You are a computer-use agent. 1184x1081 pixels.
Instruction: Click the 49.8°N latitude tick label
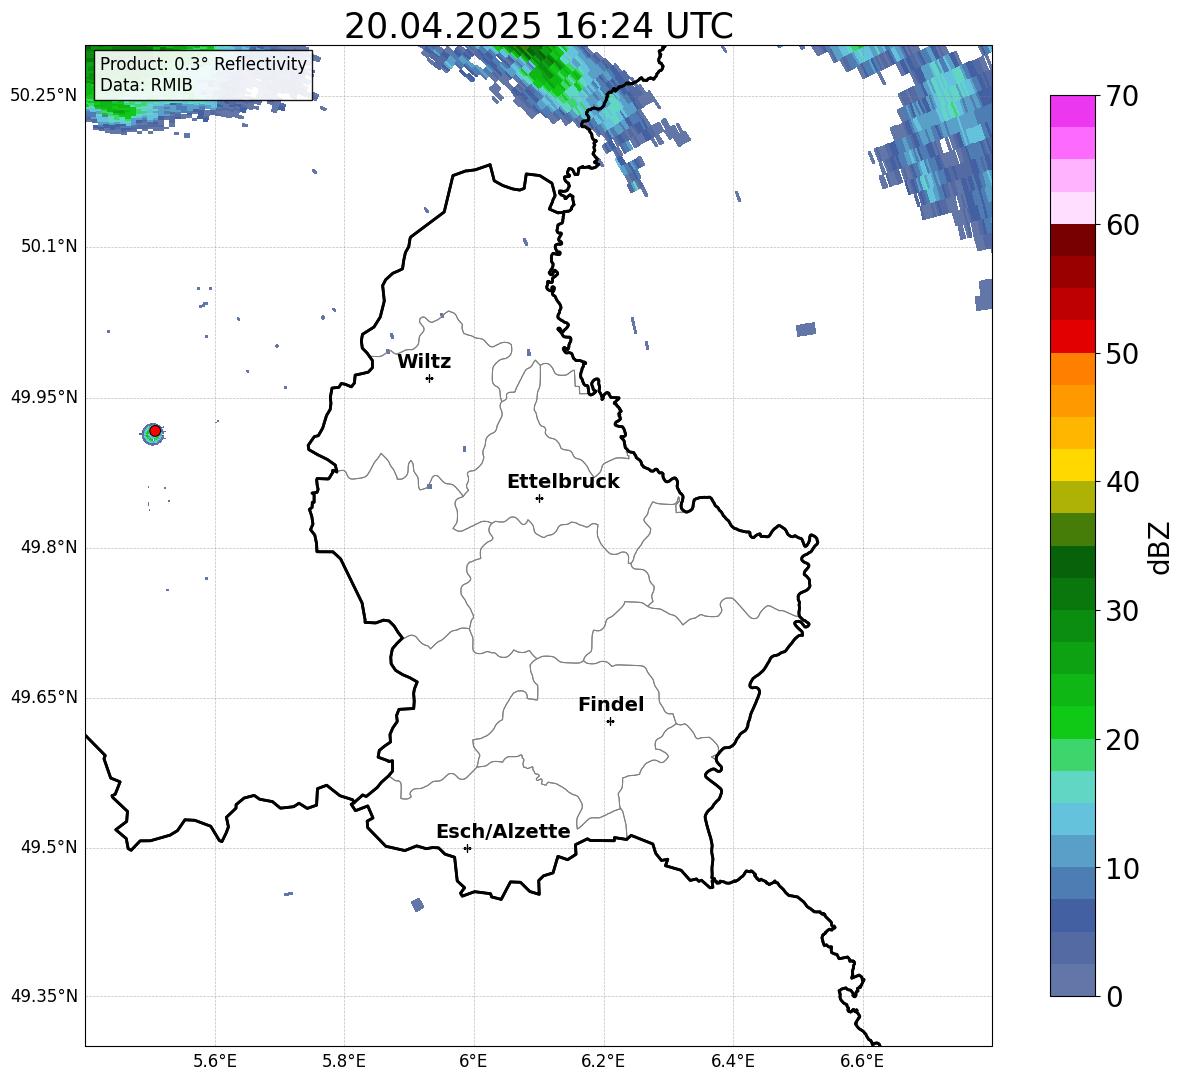pos(49,547)
